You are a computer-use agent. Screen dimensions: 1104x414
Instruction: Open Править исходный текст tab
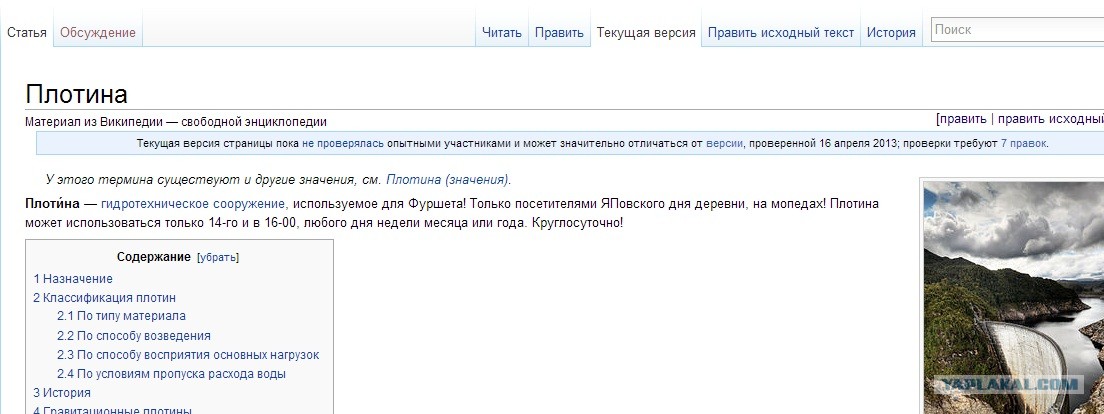[781, 32]
